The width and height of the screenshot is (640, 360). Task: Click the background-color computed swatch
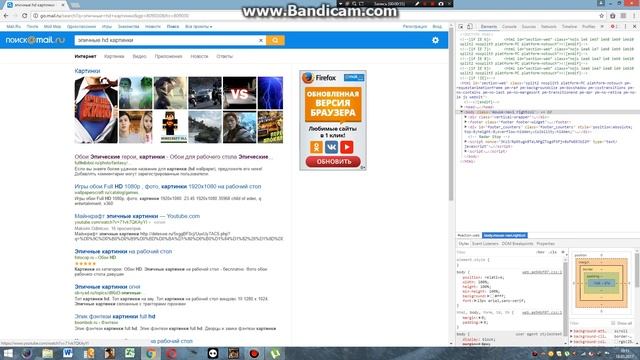pyautogui.click(x=616, y=342)
